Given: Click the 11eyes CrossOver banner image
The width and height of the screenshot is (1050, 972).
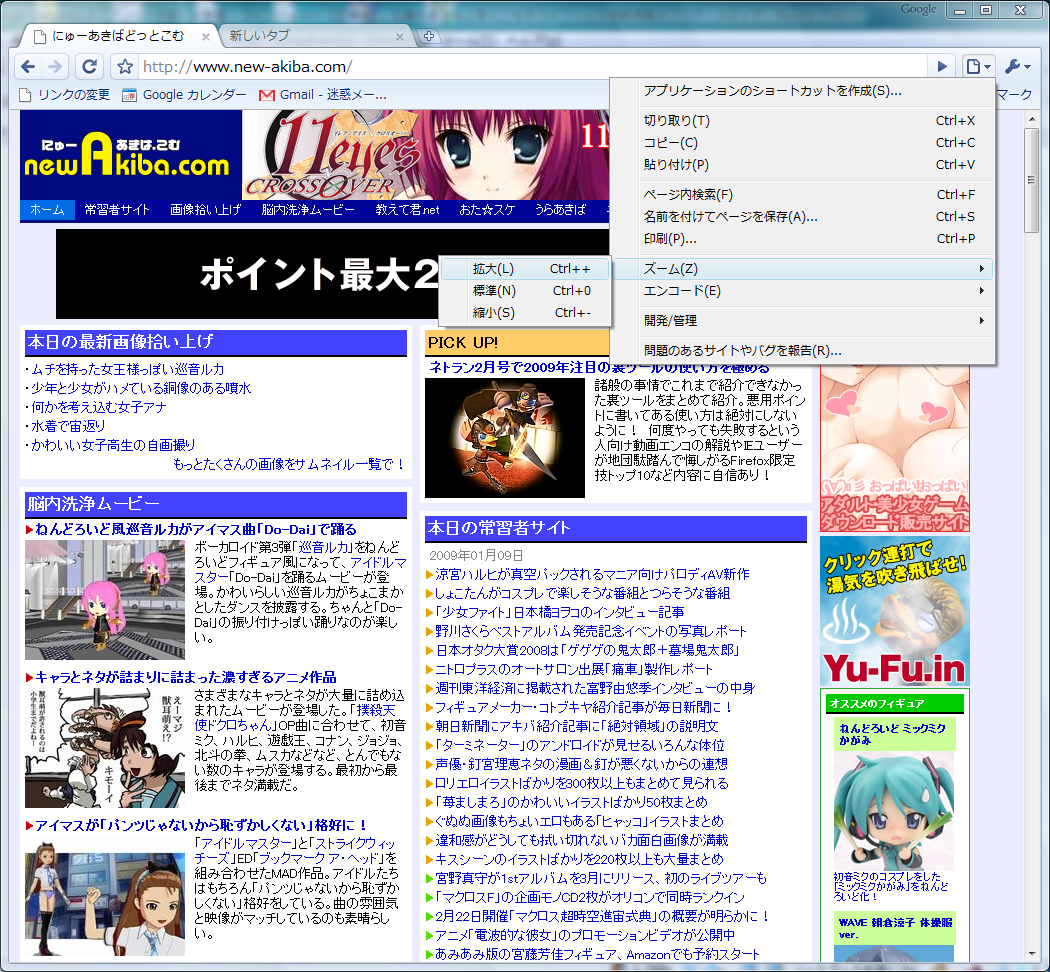Looking at the screenshot, I should [426, 155].
